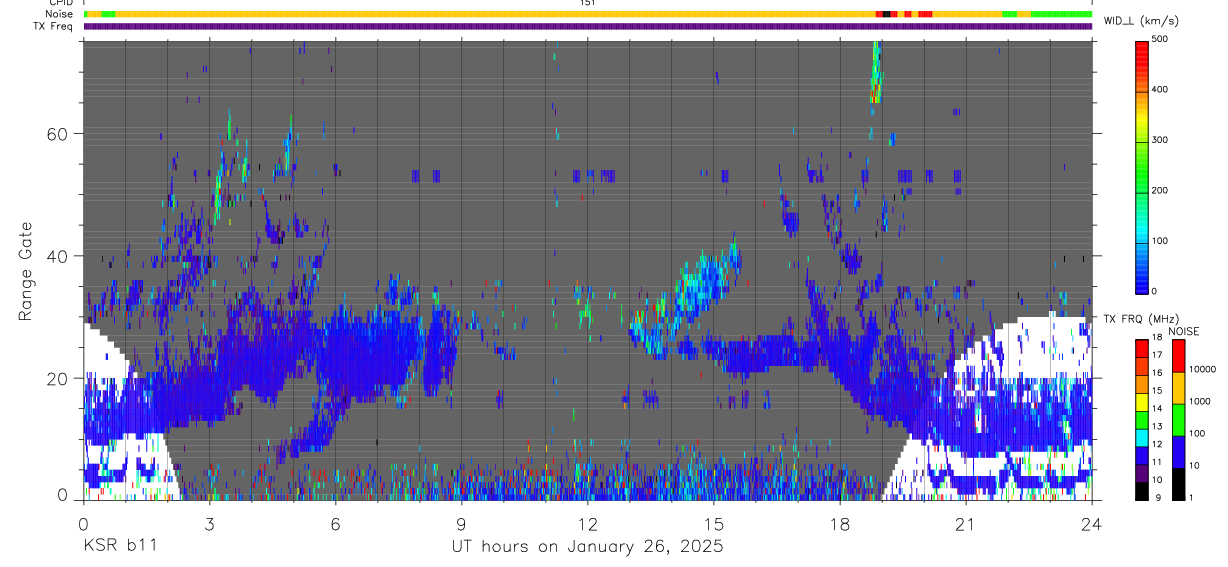Image resolution: width=1228 pixels, height=567 pixels.
Task: Click the 1000 label on NOISE legend
Action: (x=1201, y=401)
